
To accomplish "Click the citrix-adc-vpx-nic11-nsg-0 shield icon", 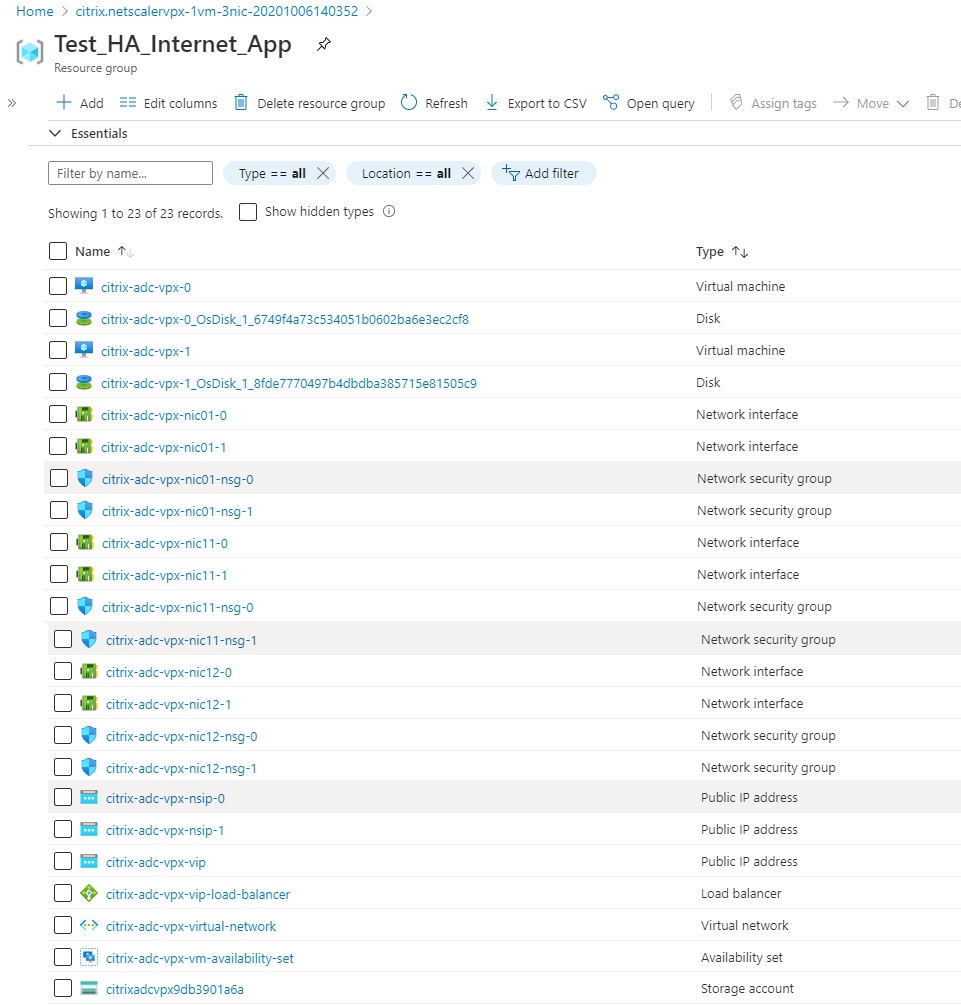I will point(85,606).
